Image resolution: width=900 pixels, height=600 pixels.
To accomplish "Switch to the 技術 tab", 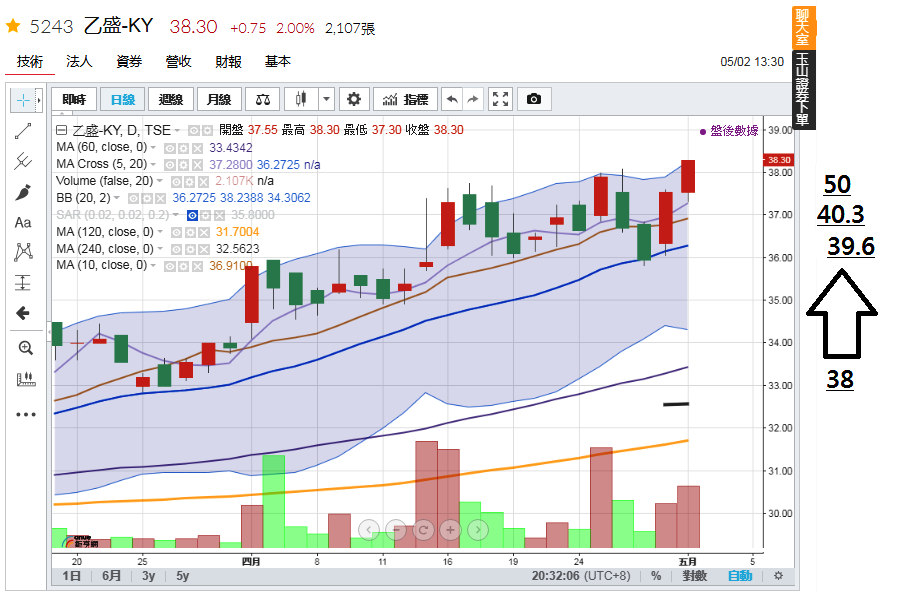I will coord(30,61).
